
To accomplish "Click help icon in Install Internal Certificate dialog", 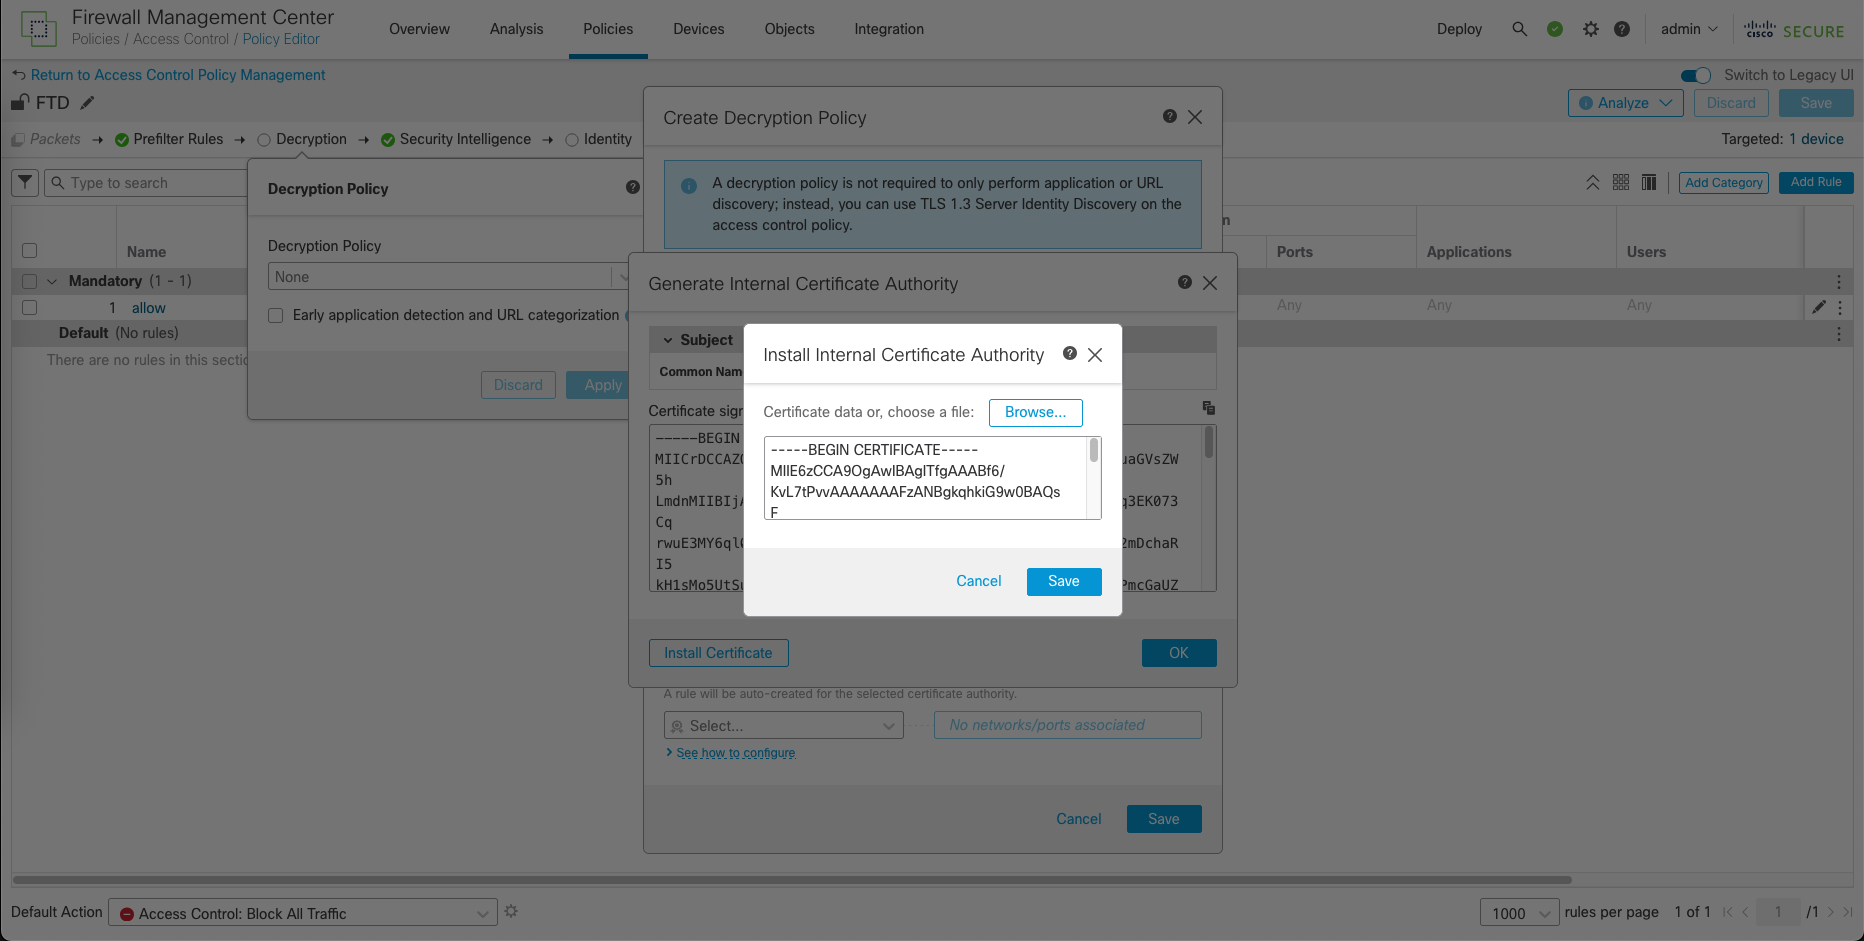I will 1069,354.
